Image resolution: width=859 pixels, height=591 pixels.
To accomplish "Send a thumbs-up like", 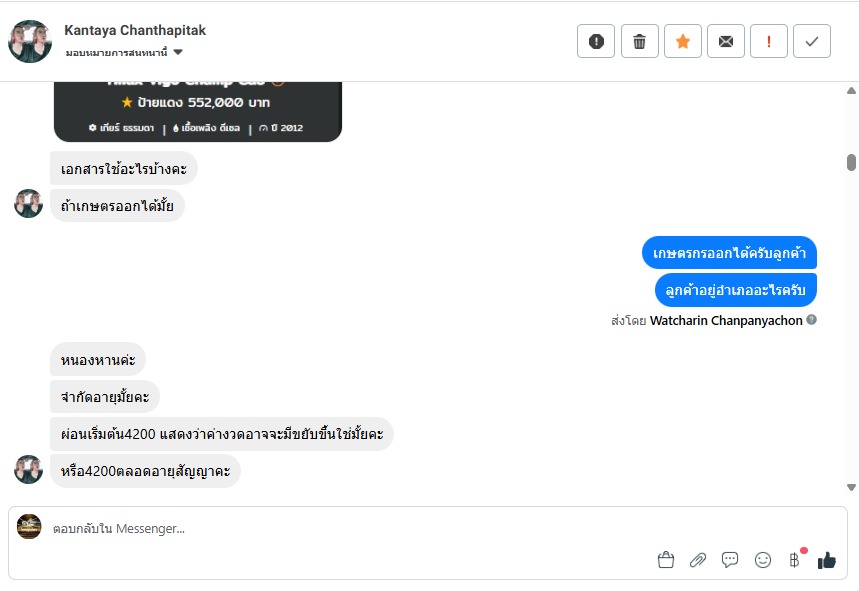I will tap(826, 560).
